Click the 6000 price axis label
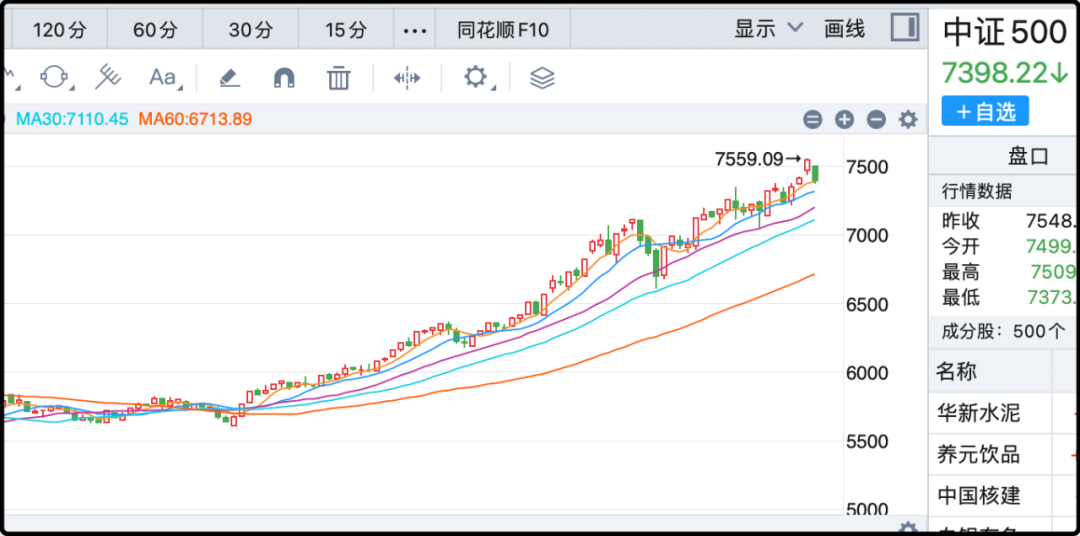The width and height of the screenshot is (1080, 536). click(868, 373)
